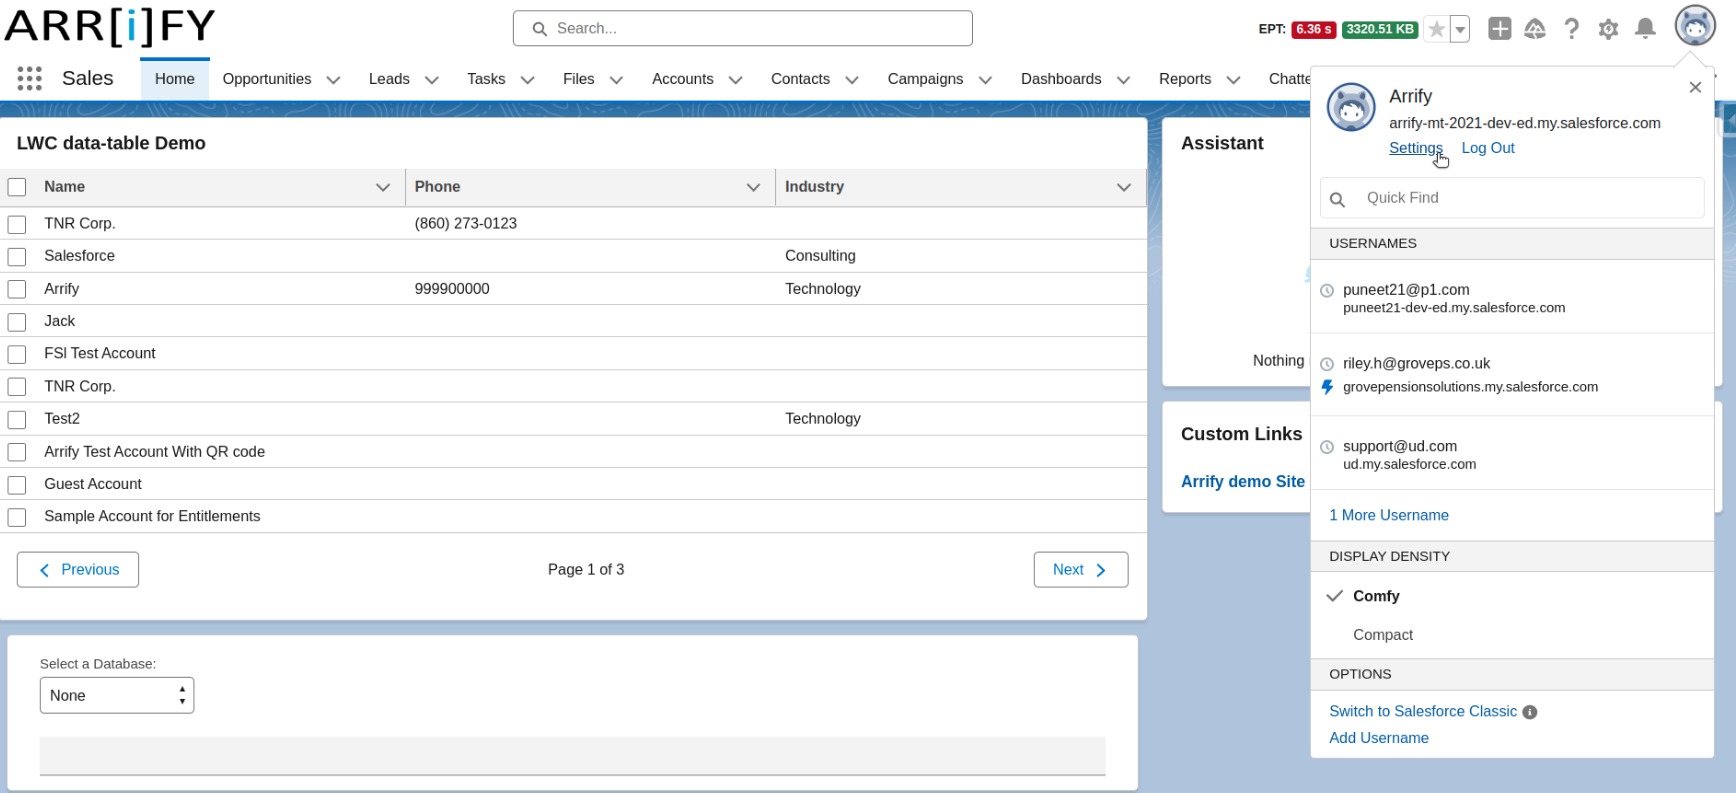Image resolution: width=1736 pixels, height=793 pixels.
Task: Expand the Leads tab dropdown chevron
Action: point(432,80)
